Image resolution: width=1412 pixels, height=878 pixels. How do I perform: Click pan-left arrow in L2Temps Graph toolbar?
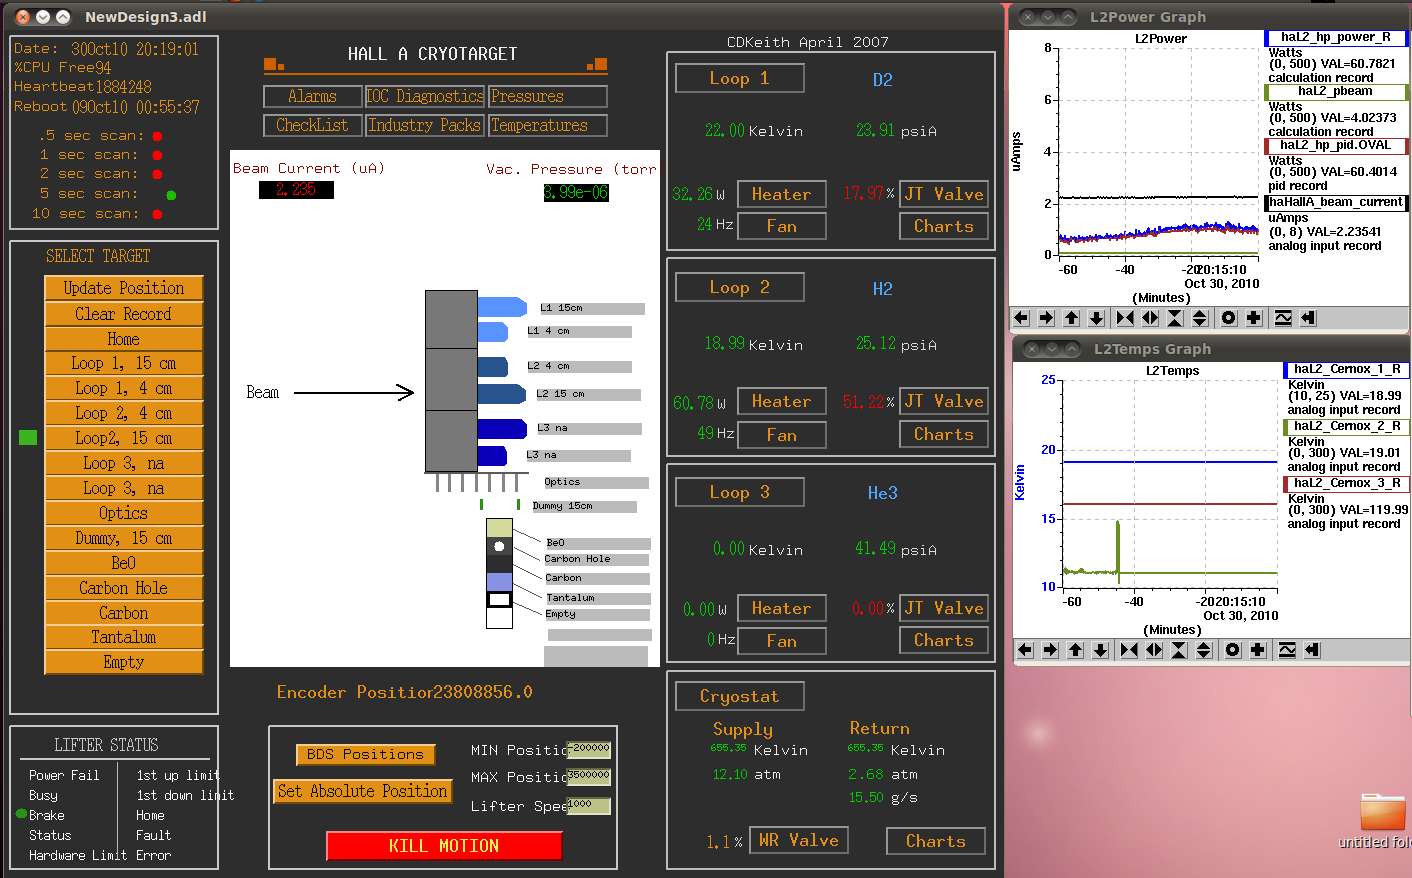coord(1025,650)
